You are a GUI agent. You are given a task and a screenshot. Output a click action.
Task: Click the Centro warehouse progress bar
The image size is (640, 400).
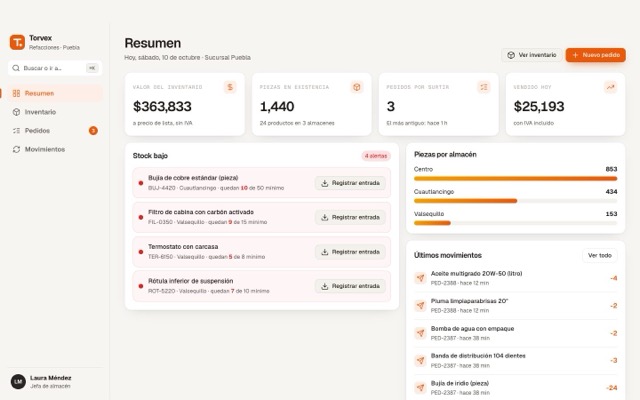click(516, 178)
